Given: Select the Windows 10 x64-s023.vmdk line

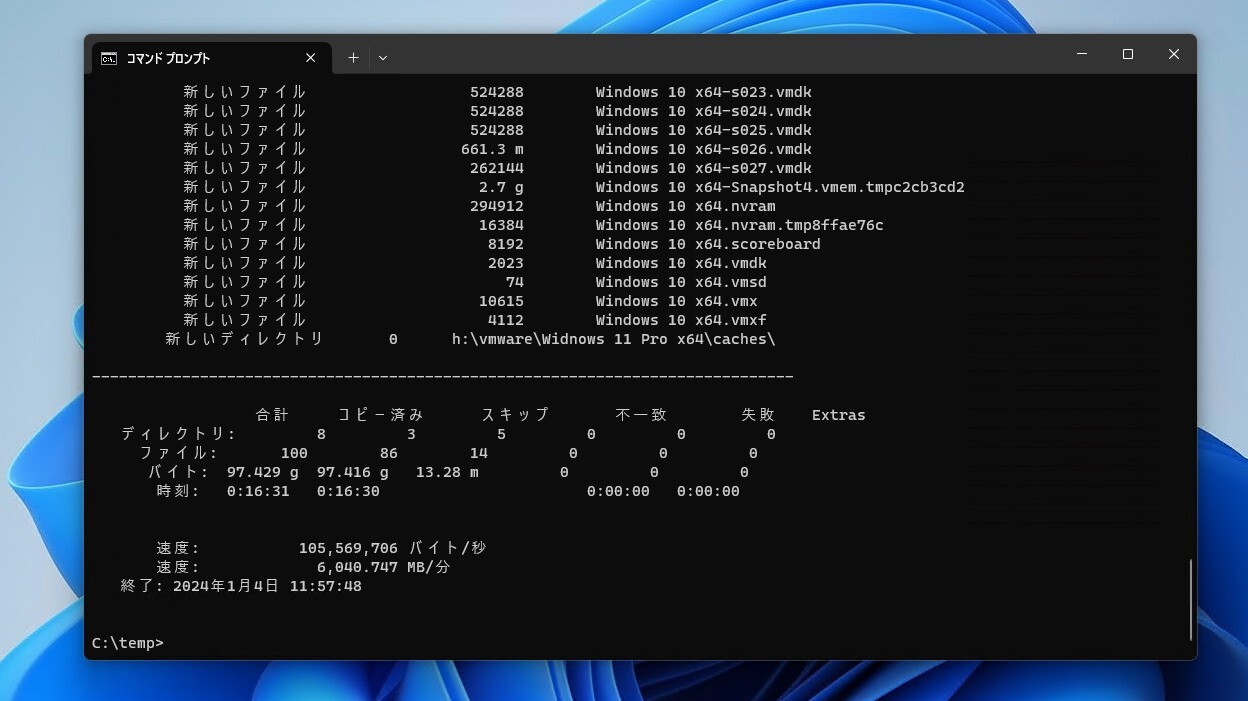Looking at the screenshot, I should click(x=704, y=91).
